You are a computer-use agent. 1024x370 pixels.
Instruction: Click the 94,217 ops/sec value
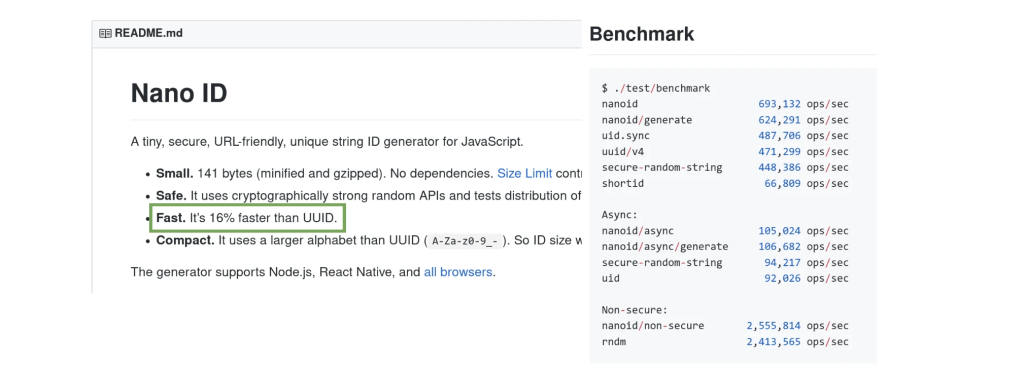(x=806, y=262)
